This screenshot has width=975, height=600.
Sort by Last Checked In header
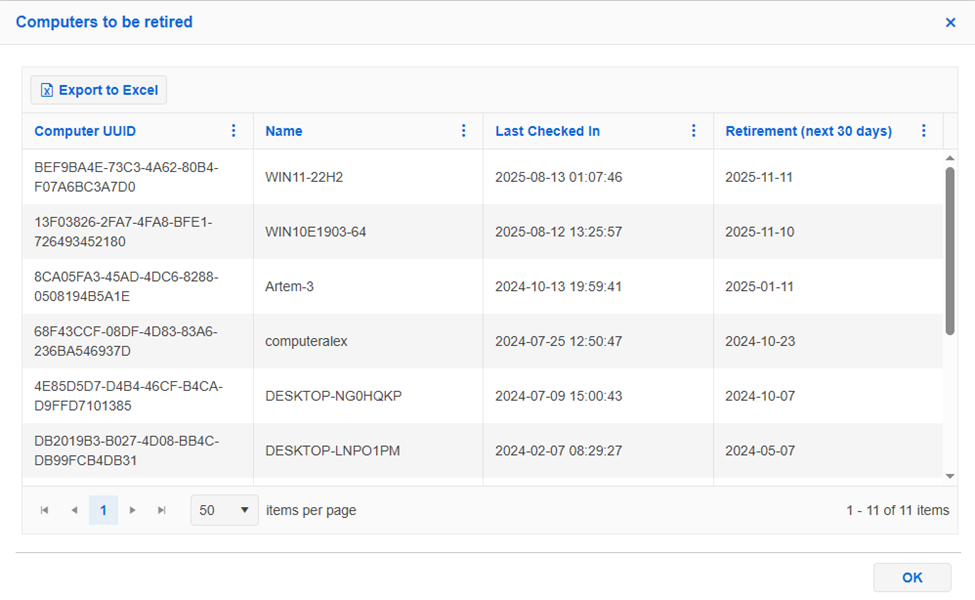tap(547, 131)
